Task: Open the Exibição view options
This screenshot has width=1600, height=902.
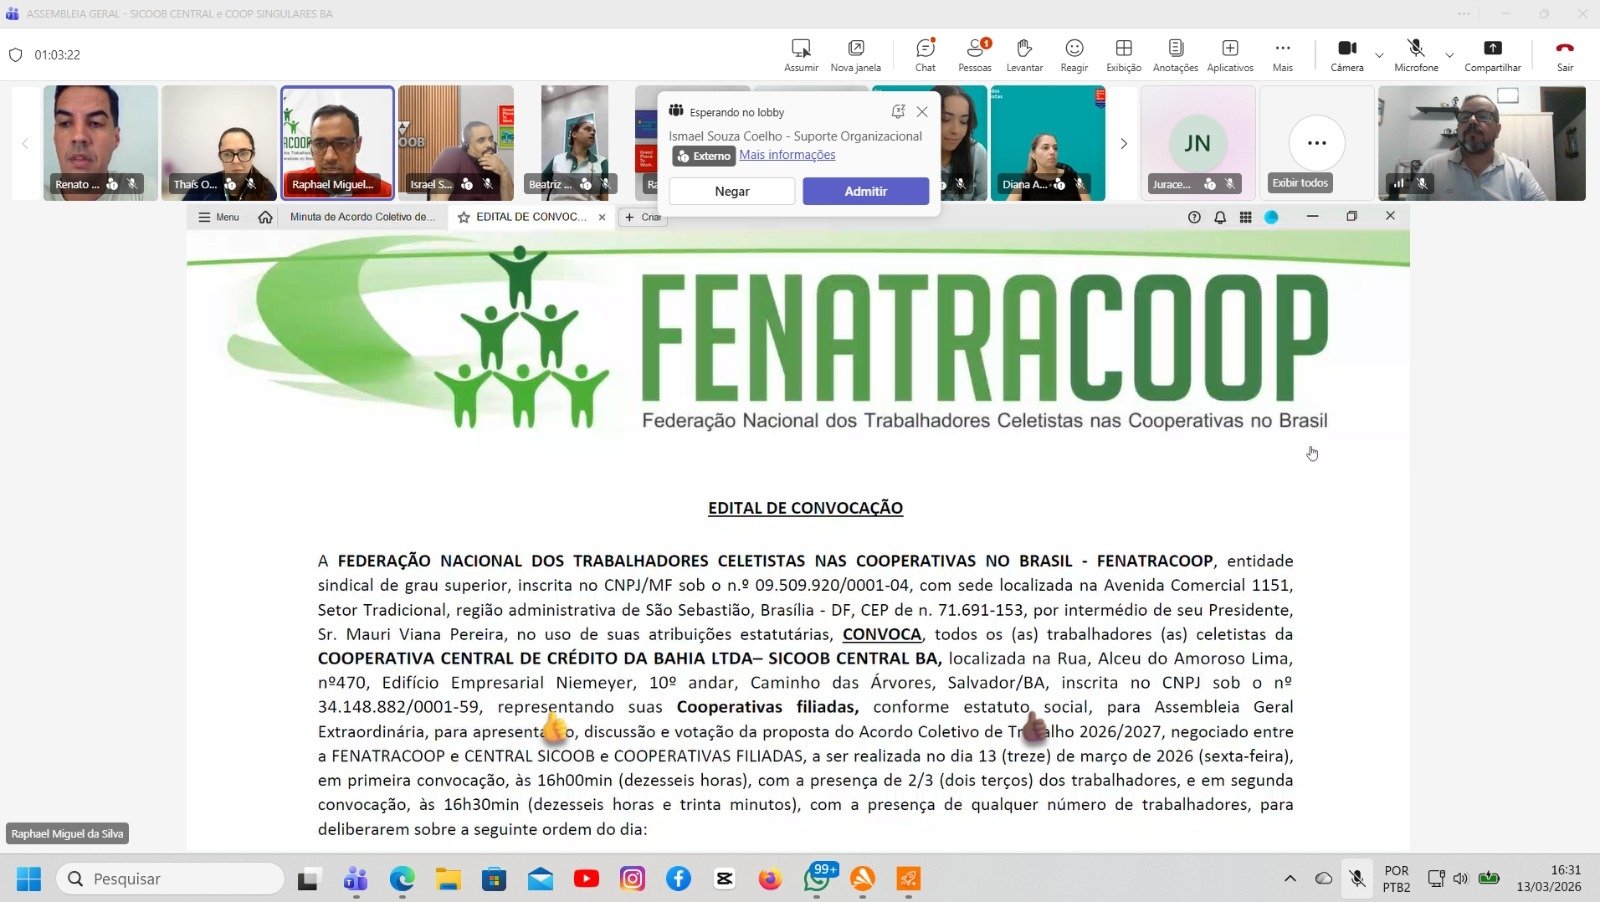Action: (x=1123, y=55)
